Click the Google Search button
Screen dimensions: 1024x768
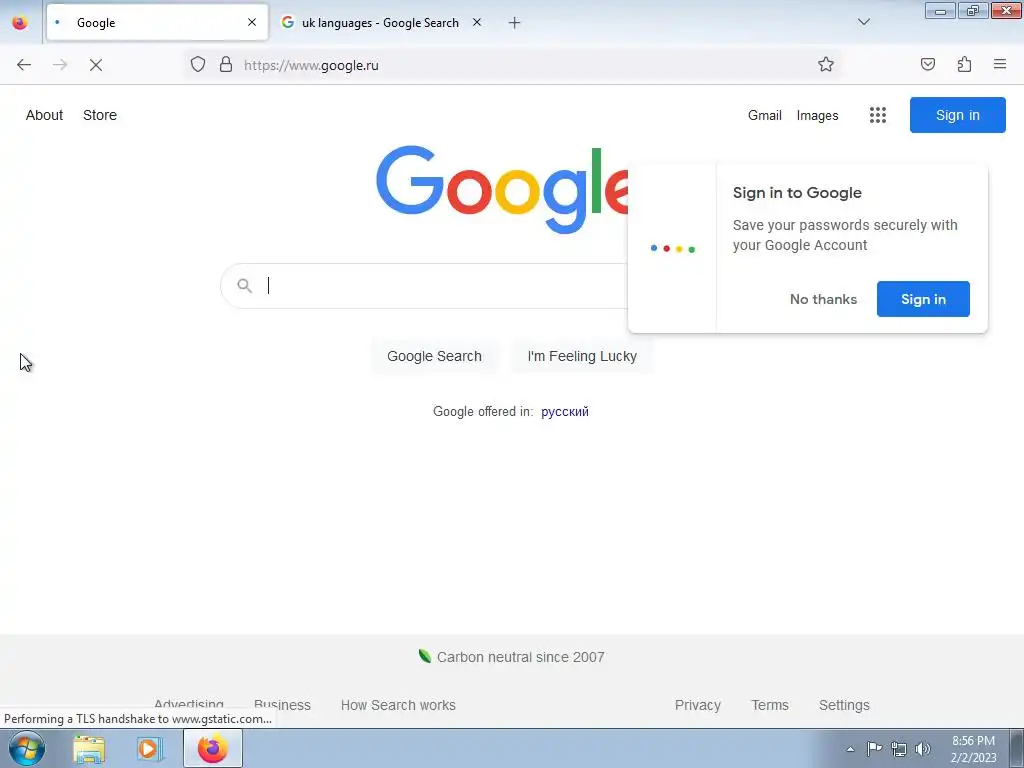434,356
